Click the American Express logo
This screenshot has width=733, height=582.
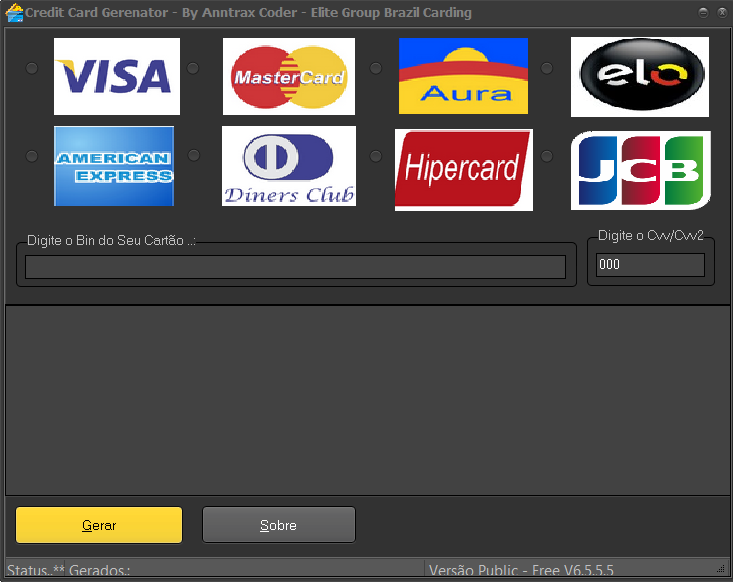tap(114, 166)
